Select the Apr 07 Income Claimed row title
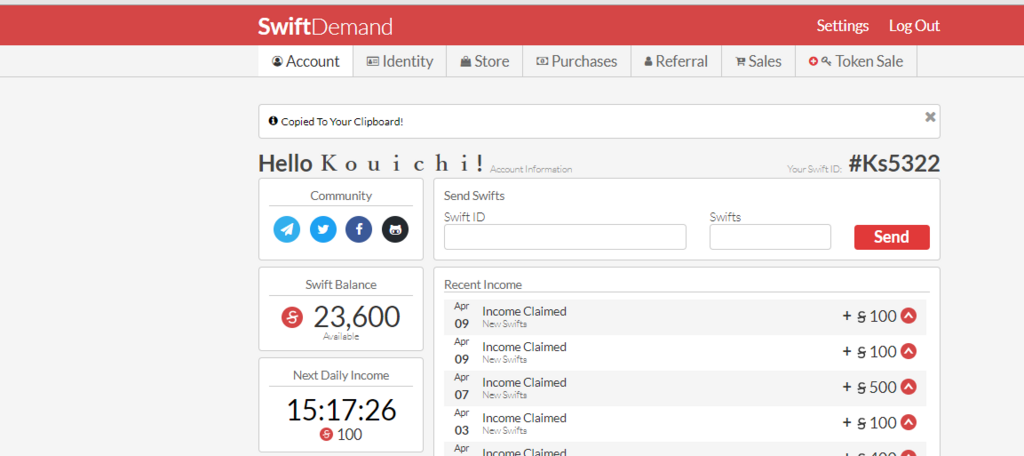Viewport: 1024px width, 456px height. tap(524, 382)
